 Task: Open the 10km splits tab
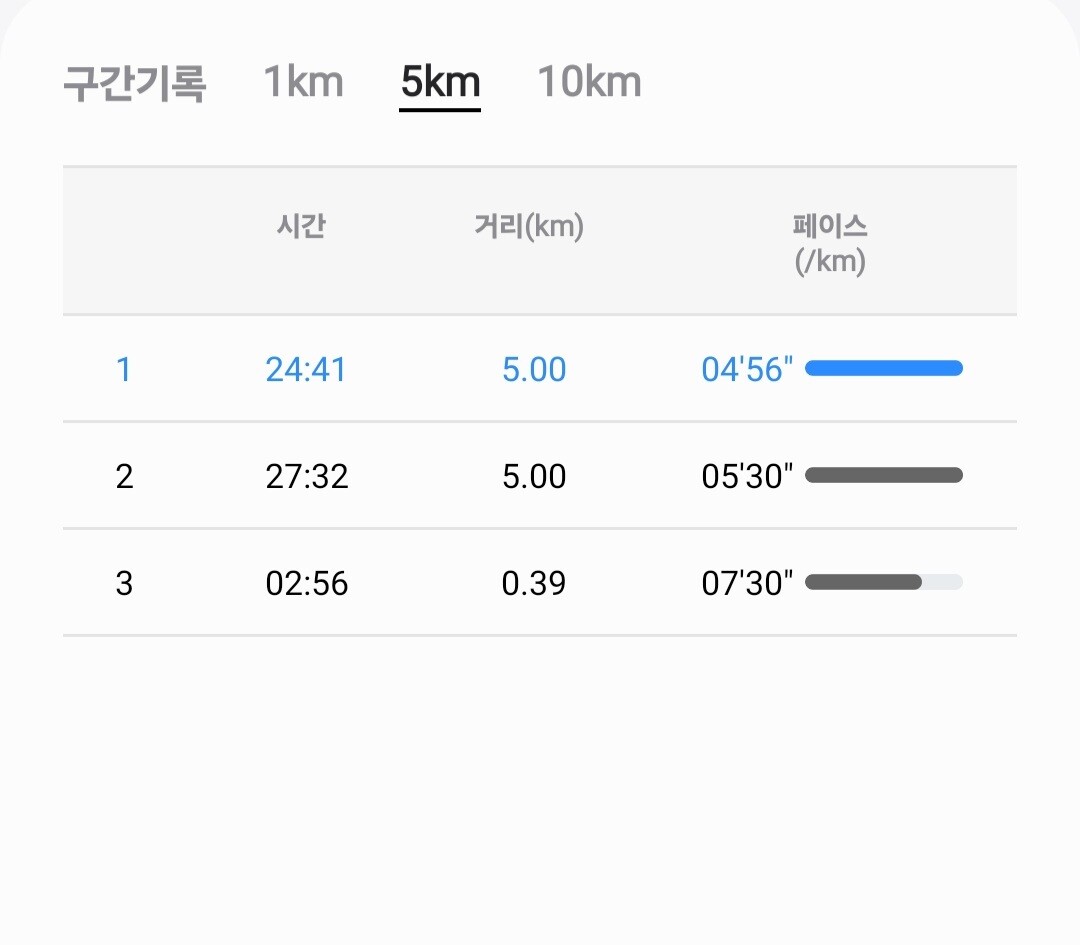click(x=589, y=82)
